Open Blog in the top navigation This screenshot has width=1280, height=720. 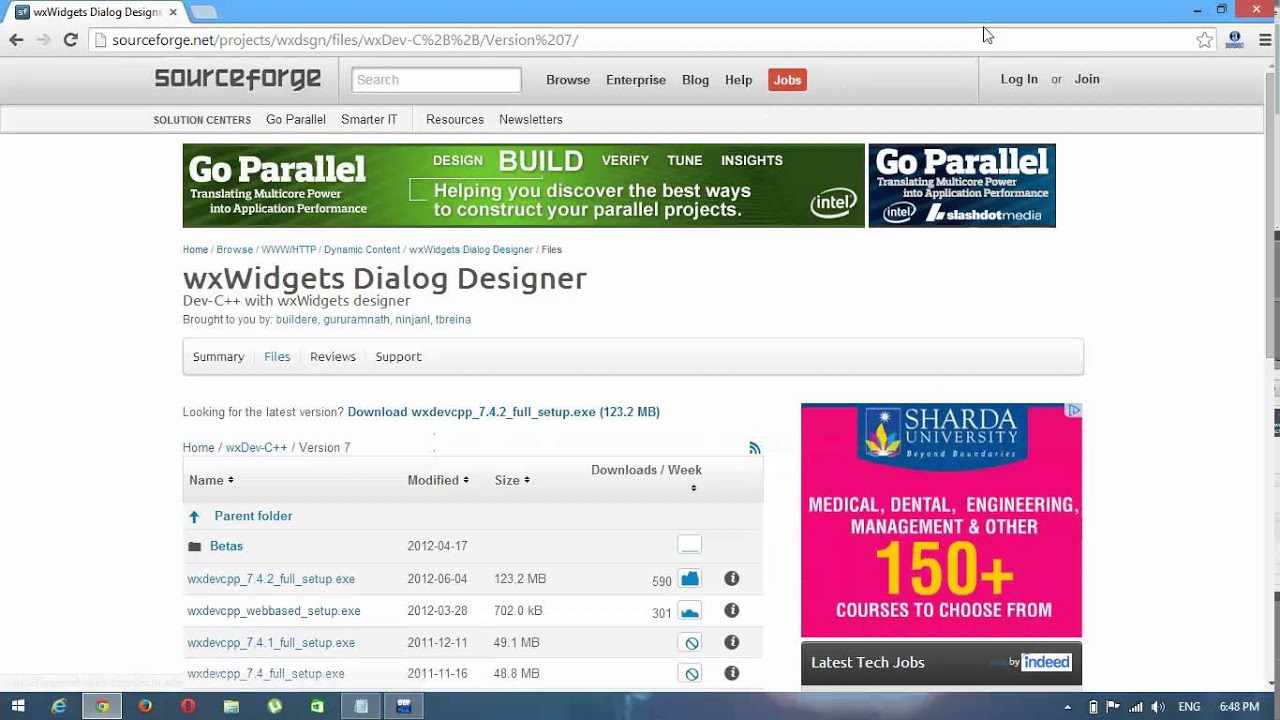coord(695,80)
